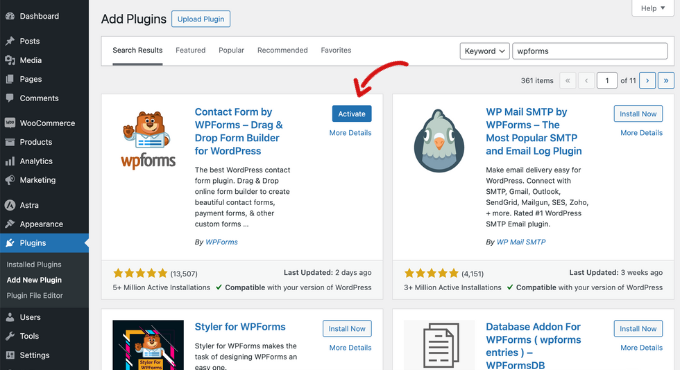Click the Plugins plug icon
Screen dimensions: 680x370
coord(10,243)
